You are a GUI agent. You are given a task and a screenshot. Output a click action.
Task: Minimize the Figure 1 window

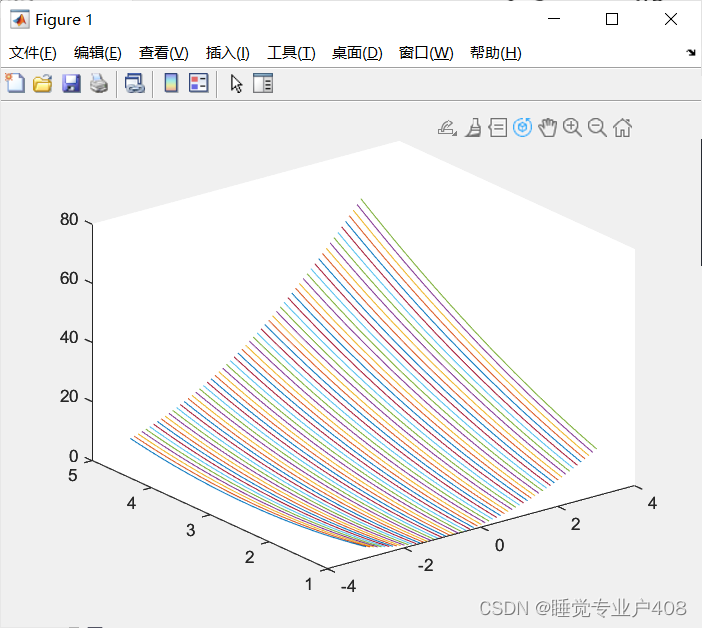554,19
